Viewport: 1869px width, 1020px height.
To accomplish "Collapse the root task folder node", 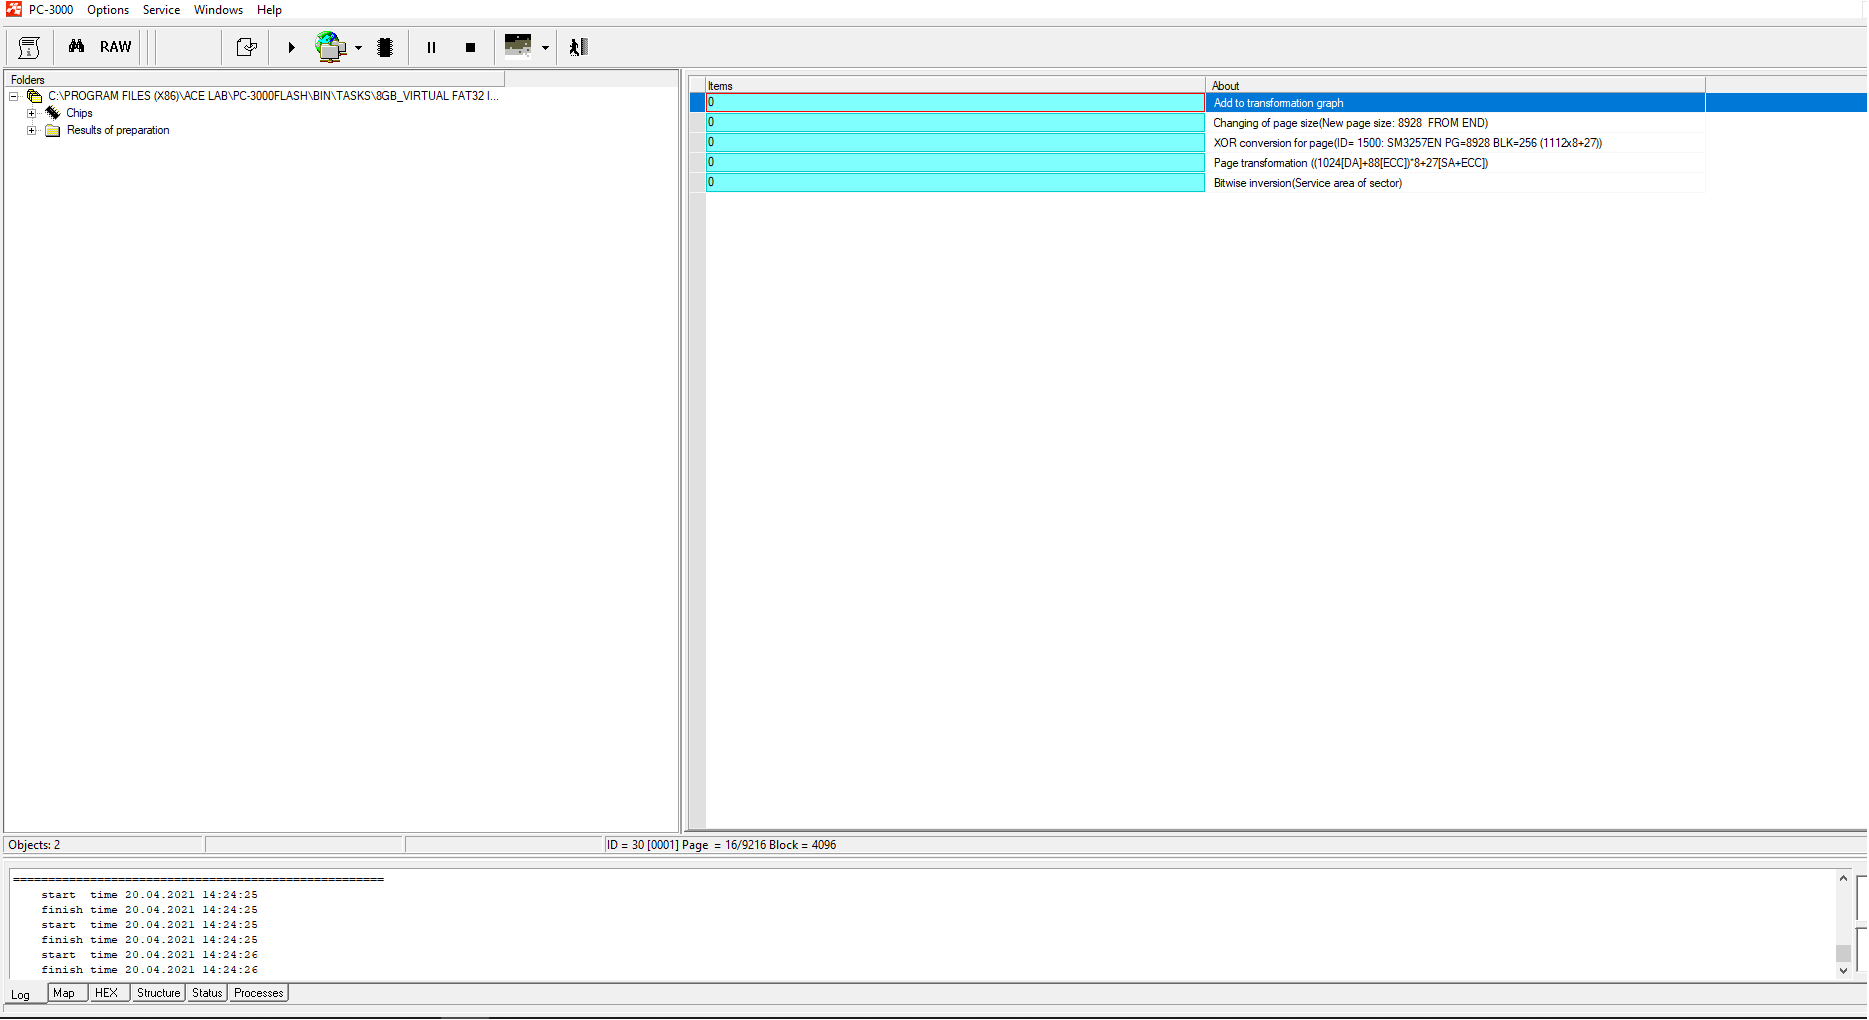I will [14, 97].
